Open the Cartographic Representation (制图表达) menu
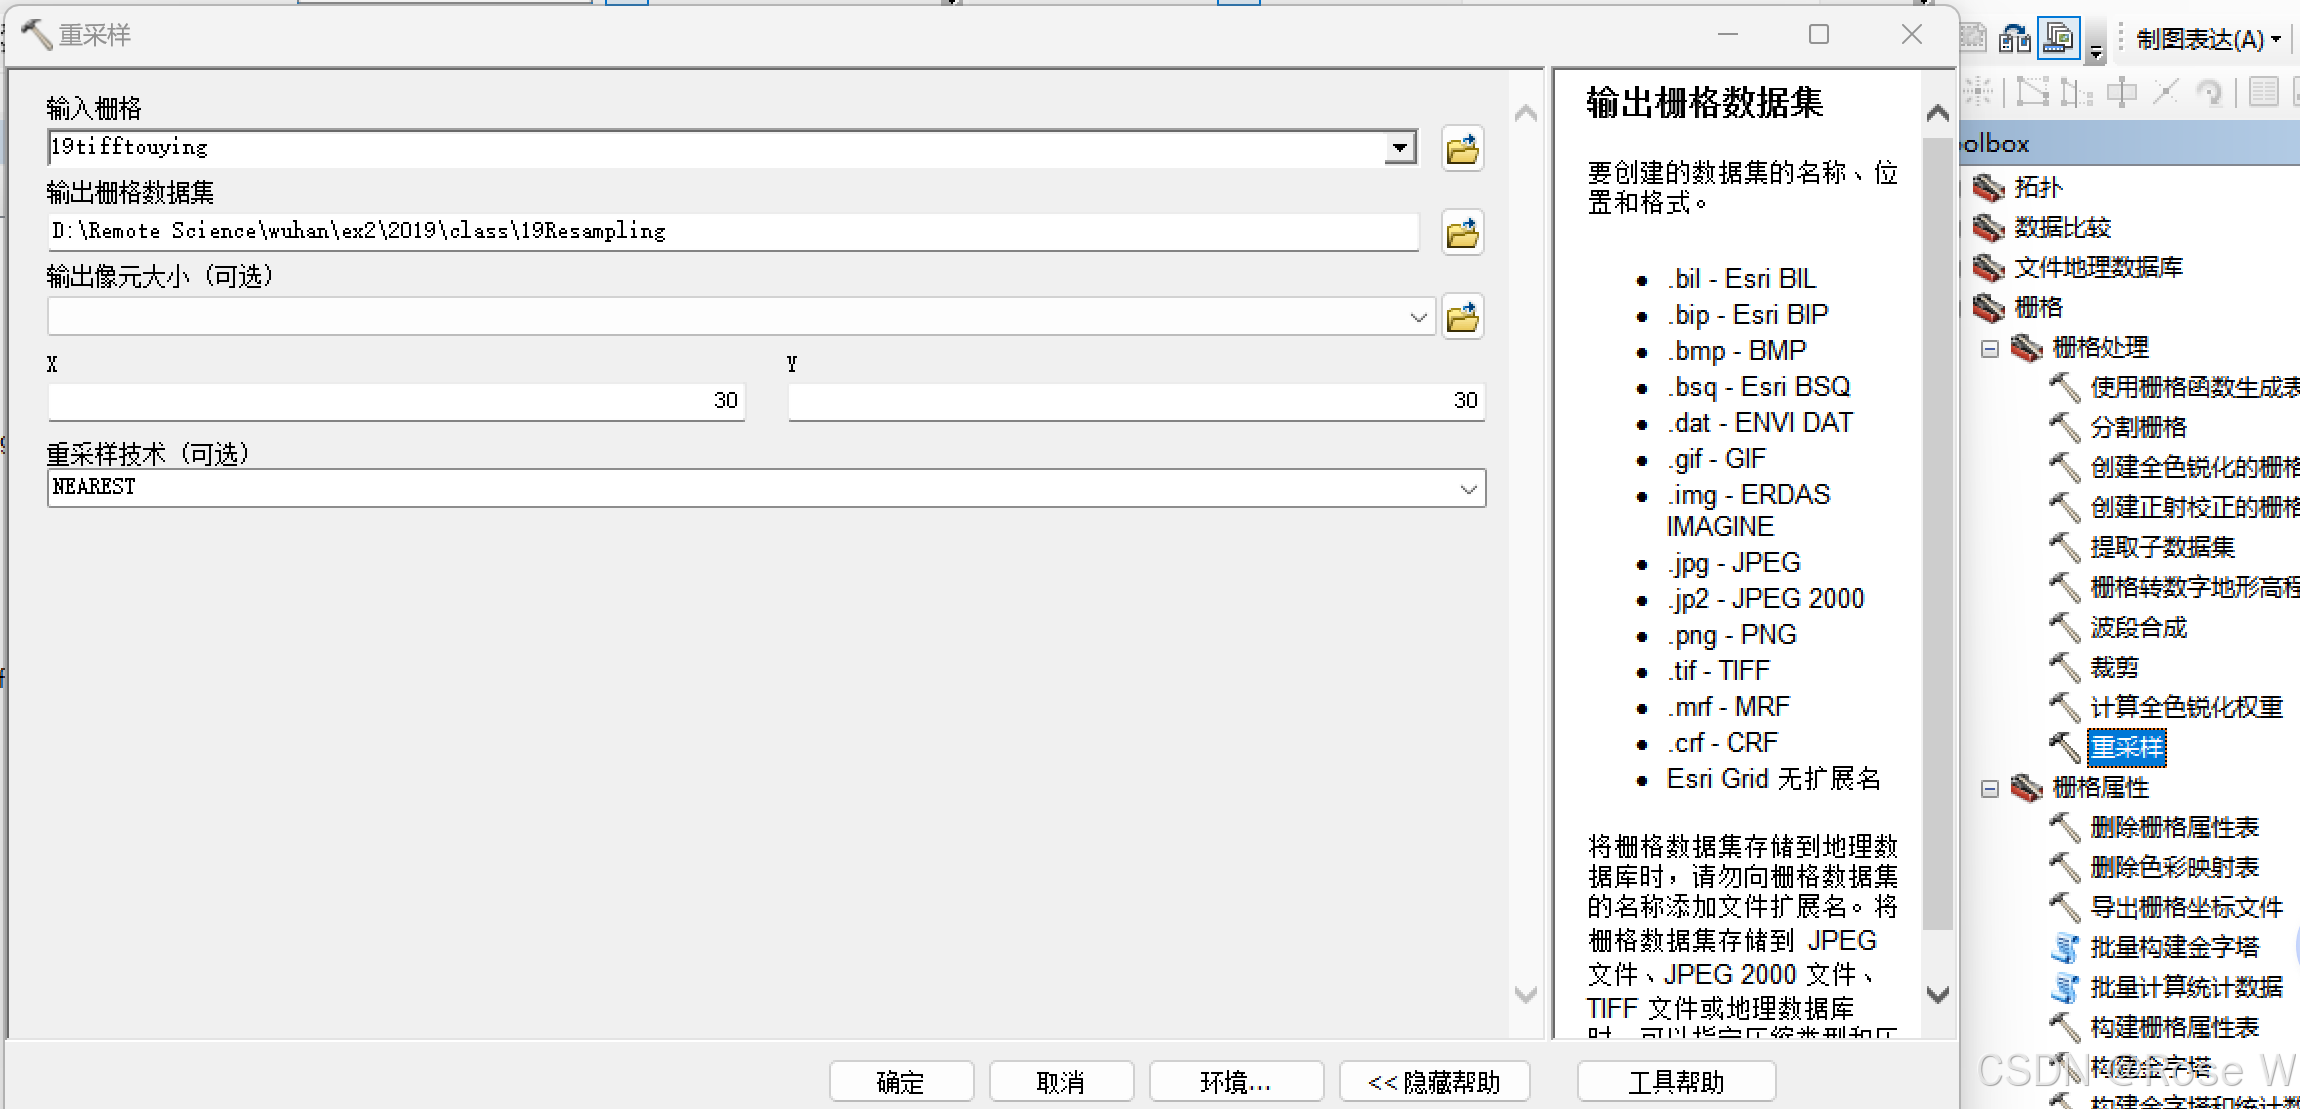Viewport: 2300px width, 1109px height. [2207, 39]
